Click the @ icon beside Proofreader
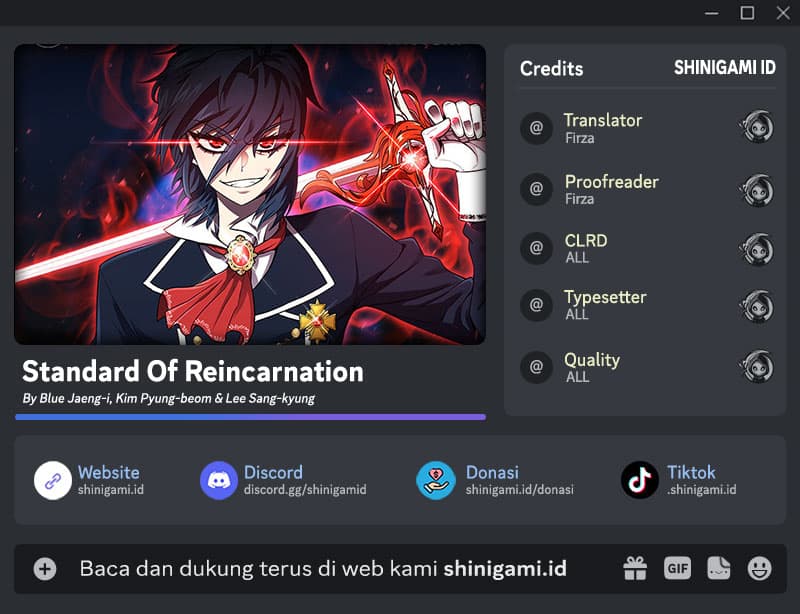 tap(536, 189)
